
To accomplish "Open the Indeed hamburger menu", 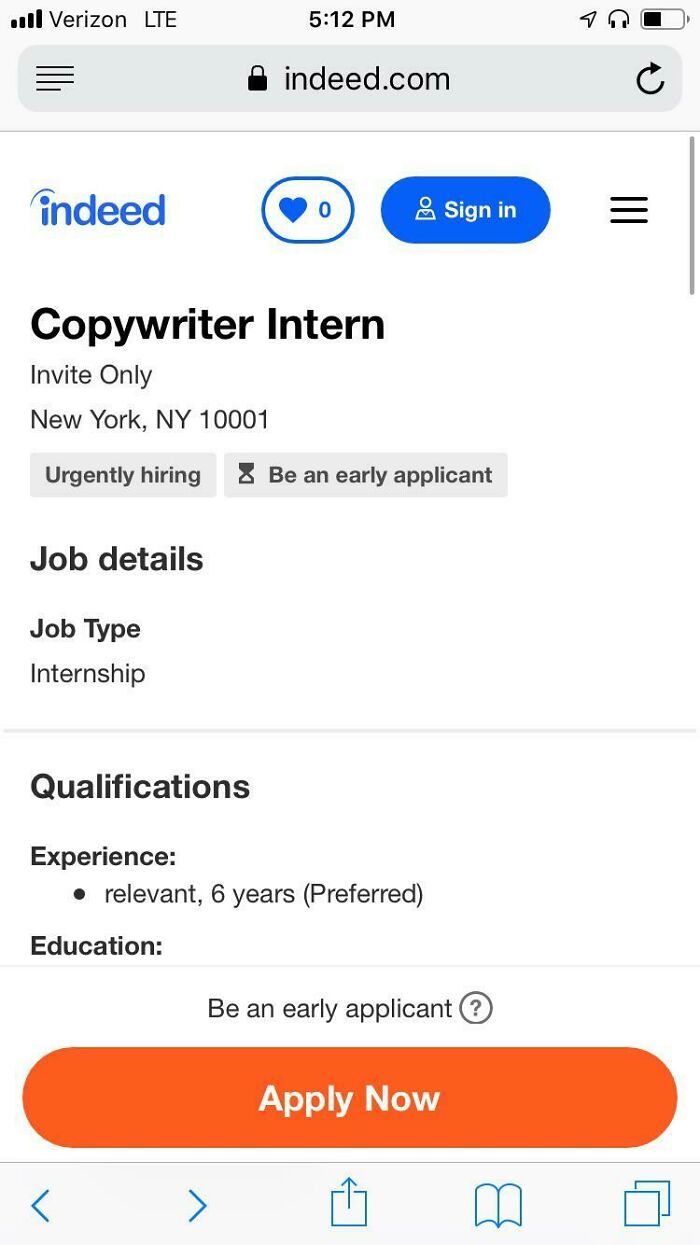I will (x=629, y=209).
